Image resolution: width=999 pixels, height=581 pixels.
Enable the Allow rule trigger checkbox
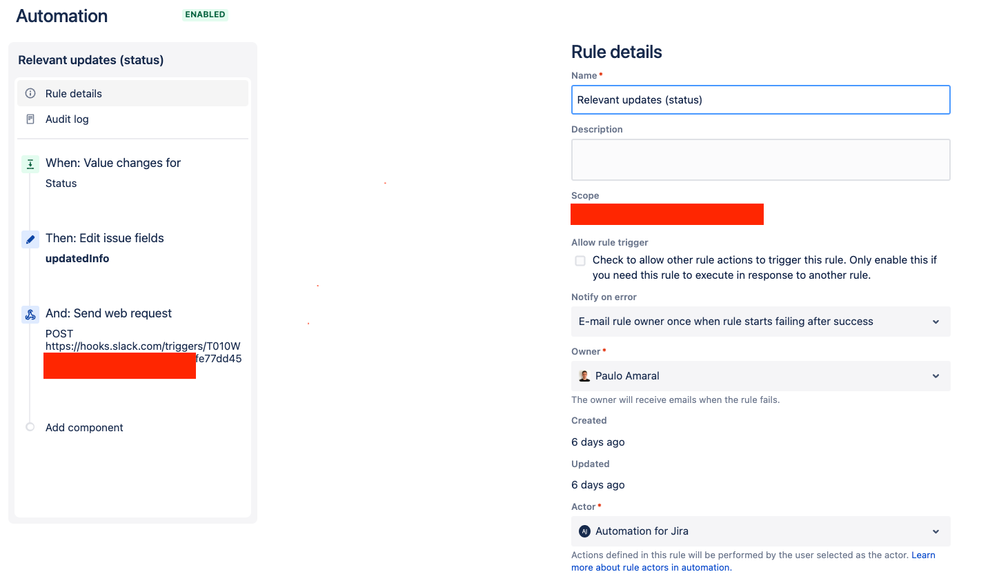[x=580, y=260]
